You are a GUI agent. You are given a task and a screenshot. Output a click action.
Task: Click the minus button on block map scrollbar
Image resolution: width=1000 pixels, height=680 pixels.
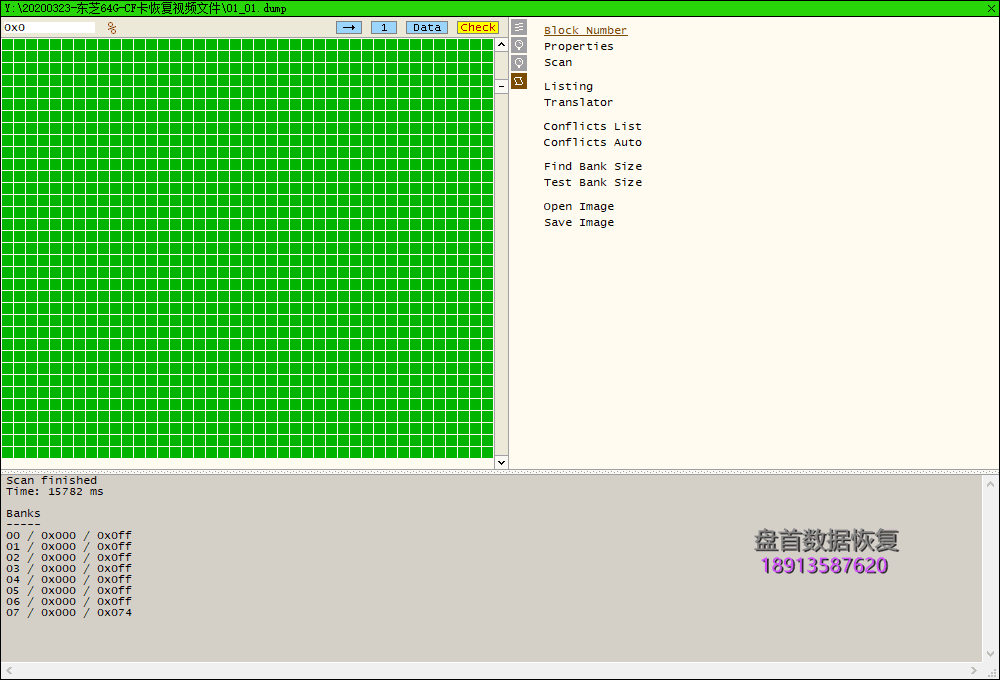501,86
